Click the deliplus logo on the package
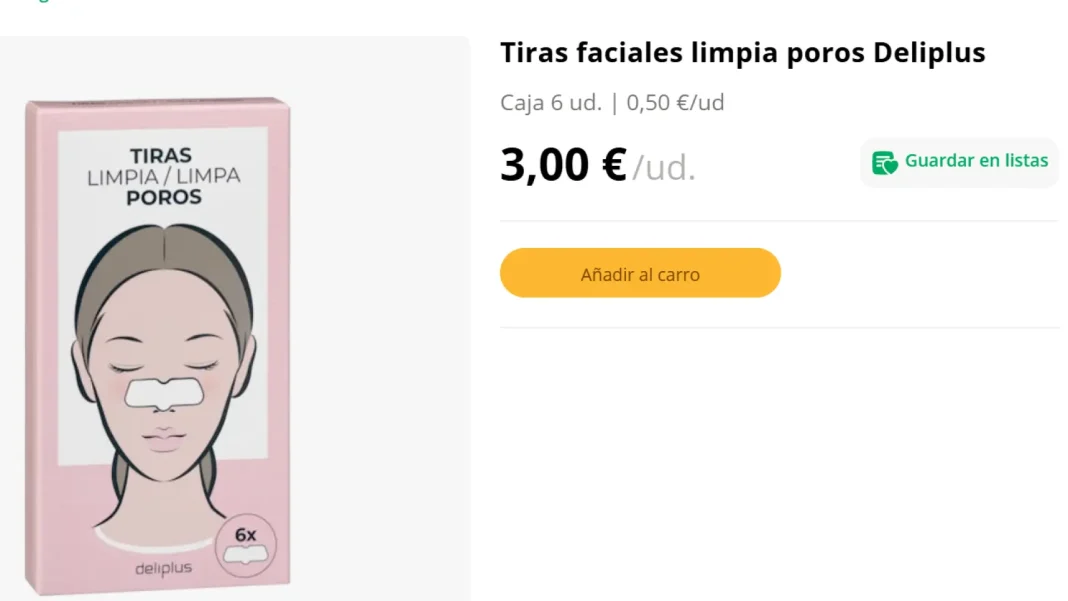This screenshot has width=1068, height=601. 163,568
